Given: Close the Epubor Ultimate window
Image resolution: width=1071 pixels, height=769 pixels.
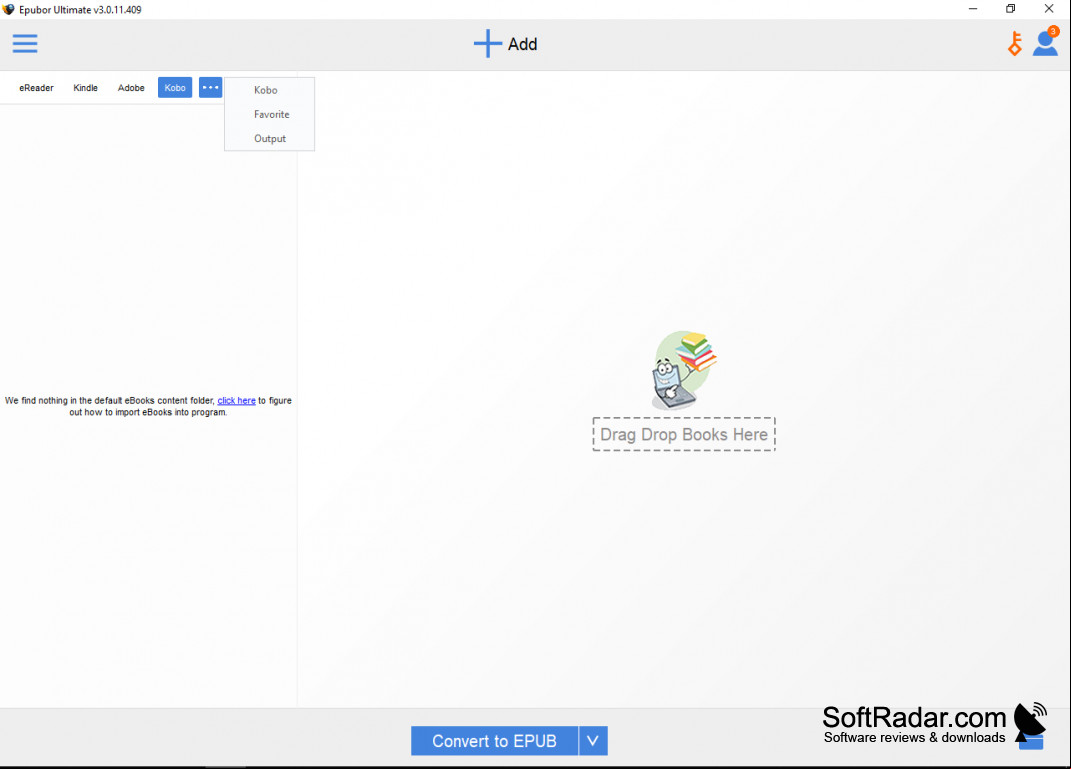Looking at the screenshot, I should (1049, 9).
